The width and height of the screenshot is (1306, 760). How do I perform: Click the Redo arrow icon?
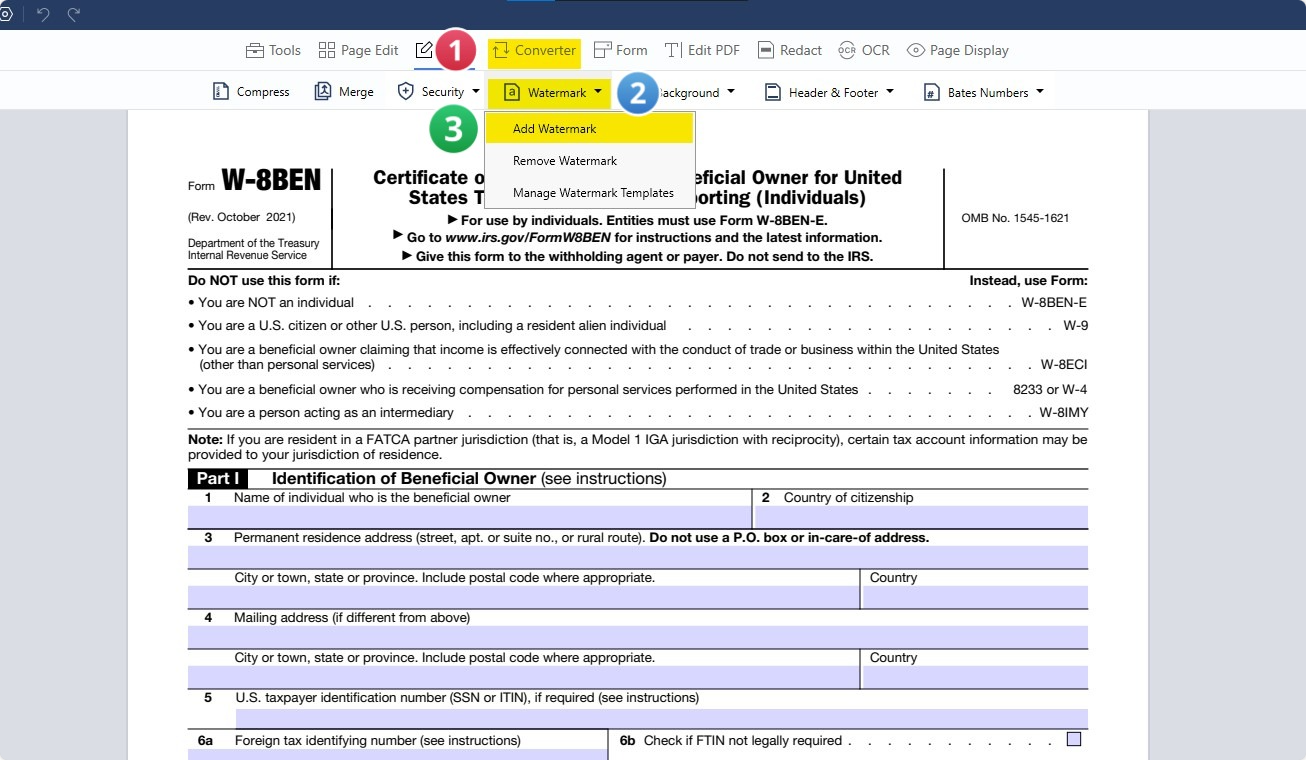(x=74, y=14)
